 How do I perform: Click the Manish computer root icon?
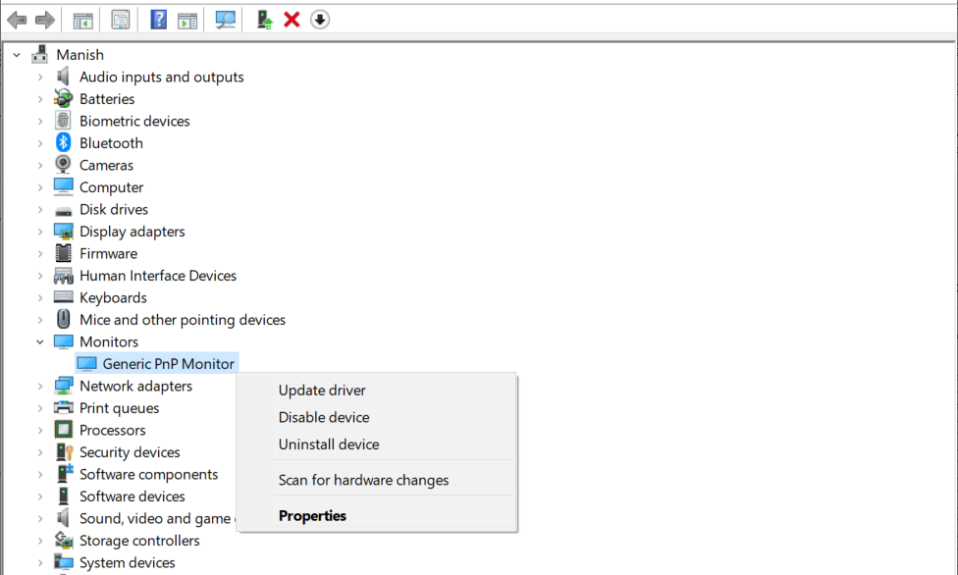[x=40, y=54]
